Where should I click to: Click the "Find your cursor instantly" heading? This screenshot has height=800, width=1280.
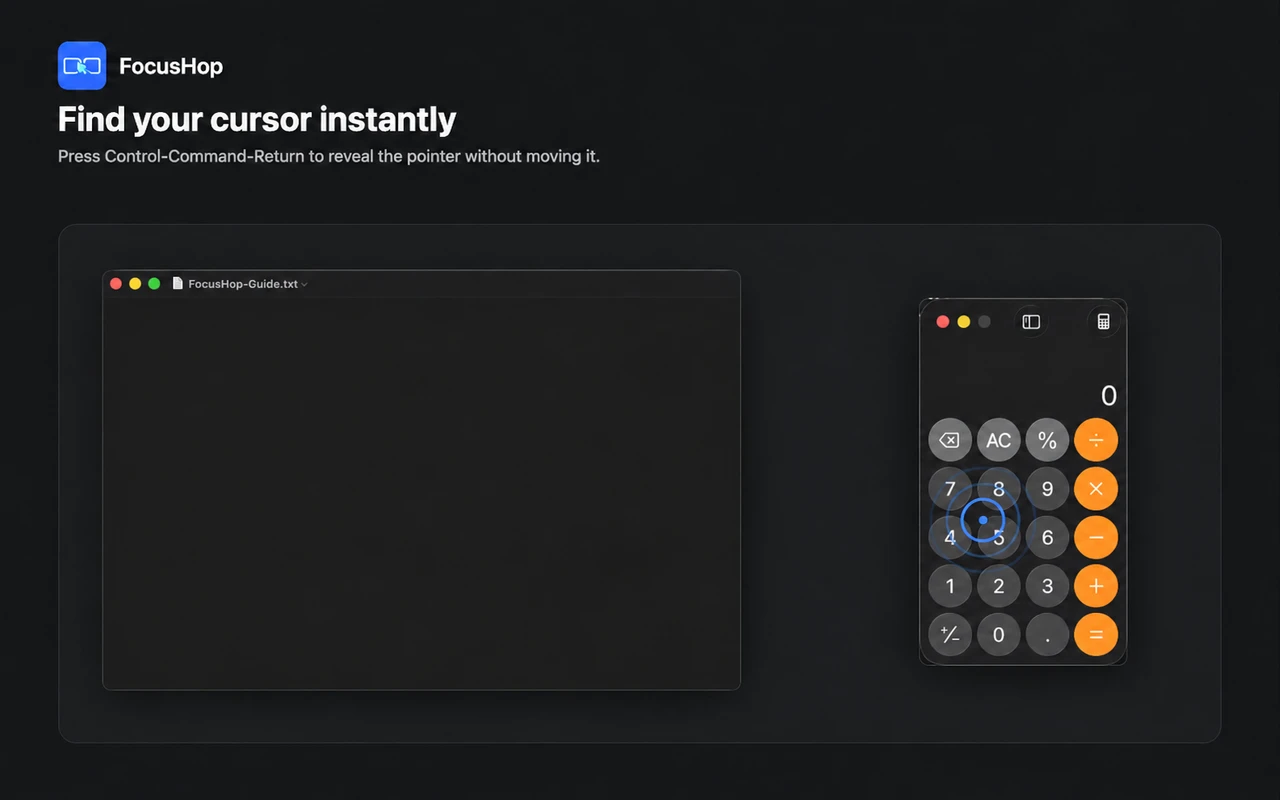[x=257, y=120]
